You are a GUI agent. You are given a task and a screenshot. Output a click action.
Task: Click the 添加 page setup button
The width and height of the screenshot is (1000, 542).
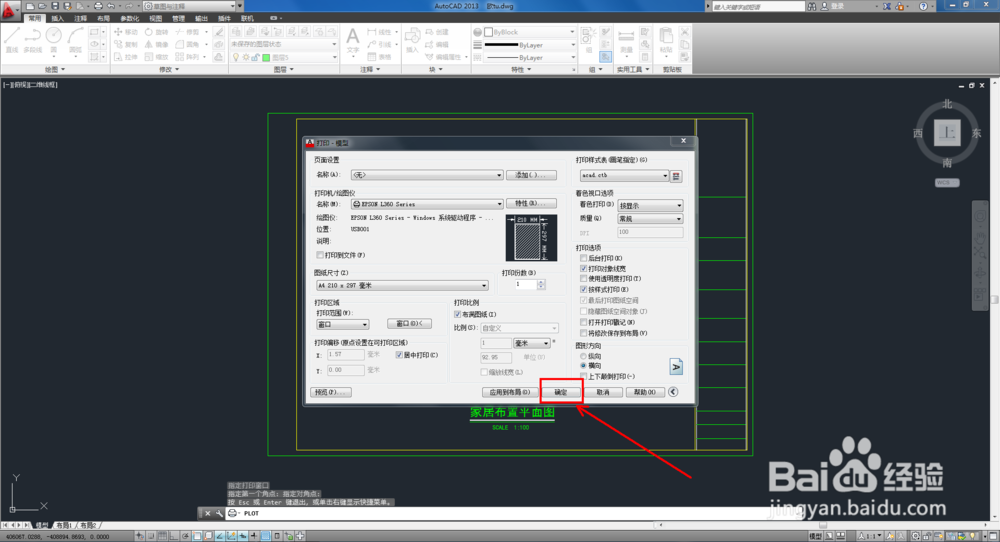click(x=531, y=175)
